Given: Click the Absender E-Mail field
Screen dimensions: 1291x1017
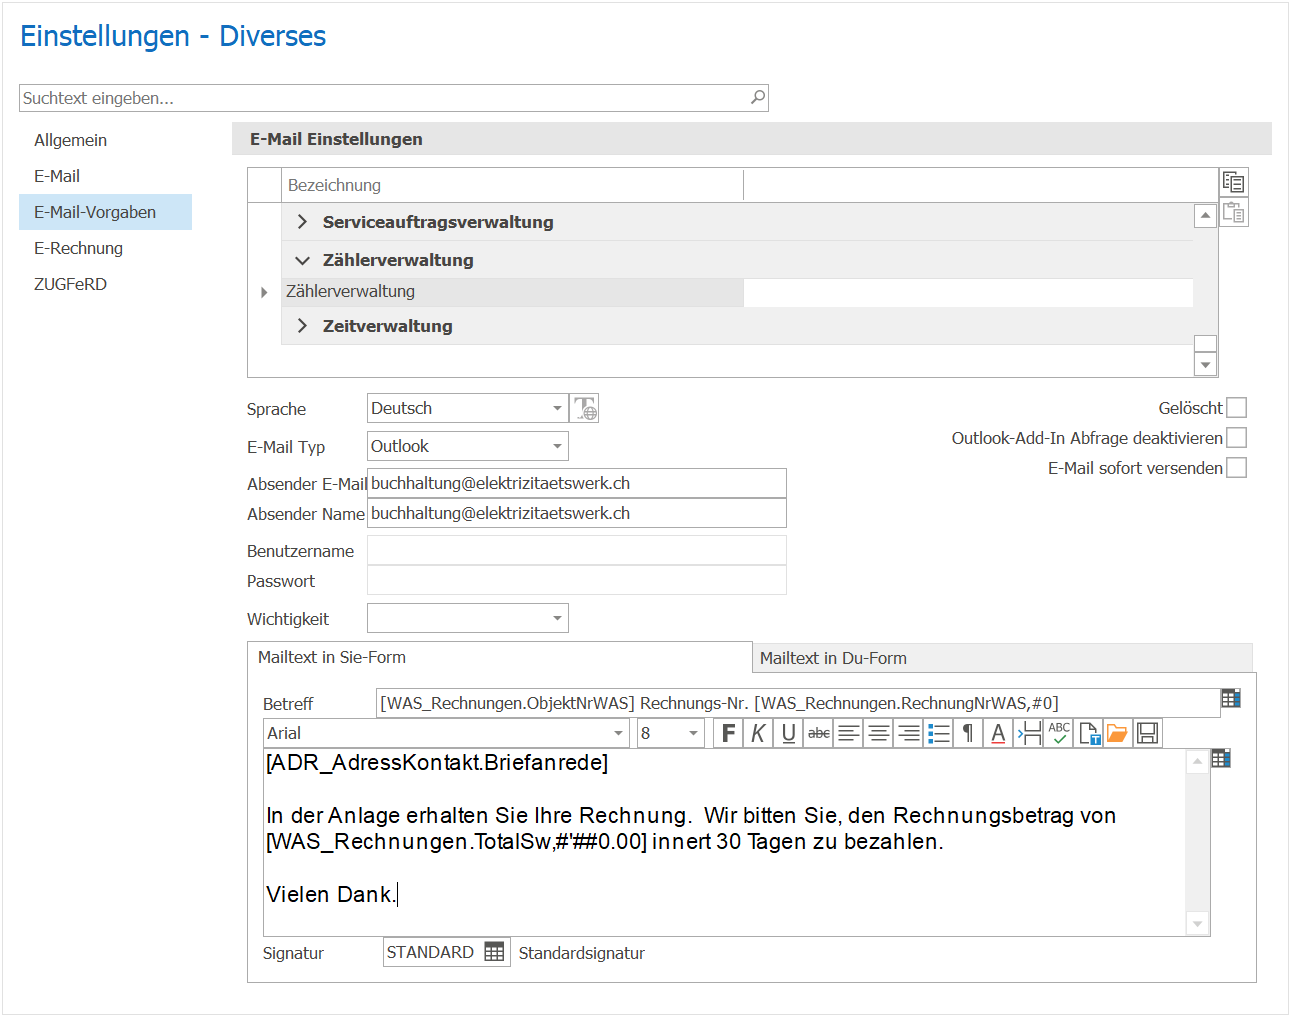Looking at the screenshot, I should 577,483.
